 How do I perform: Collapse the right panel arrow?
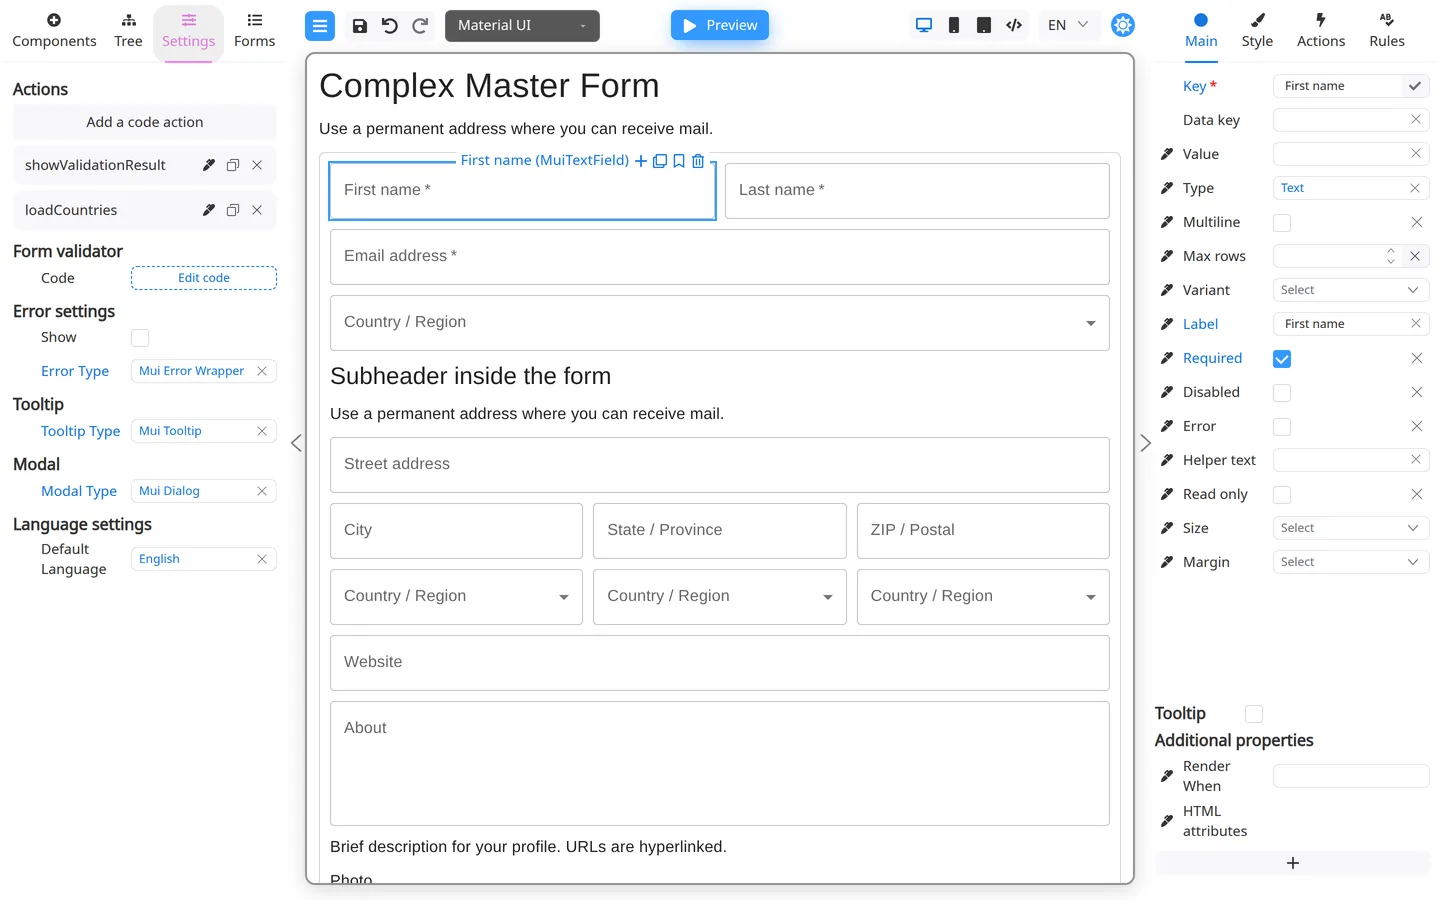(1146, 443)
